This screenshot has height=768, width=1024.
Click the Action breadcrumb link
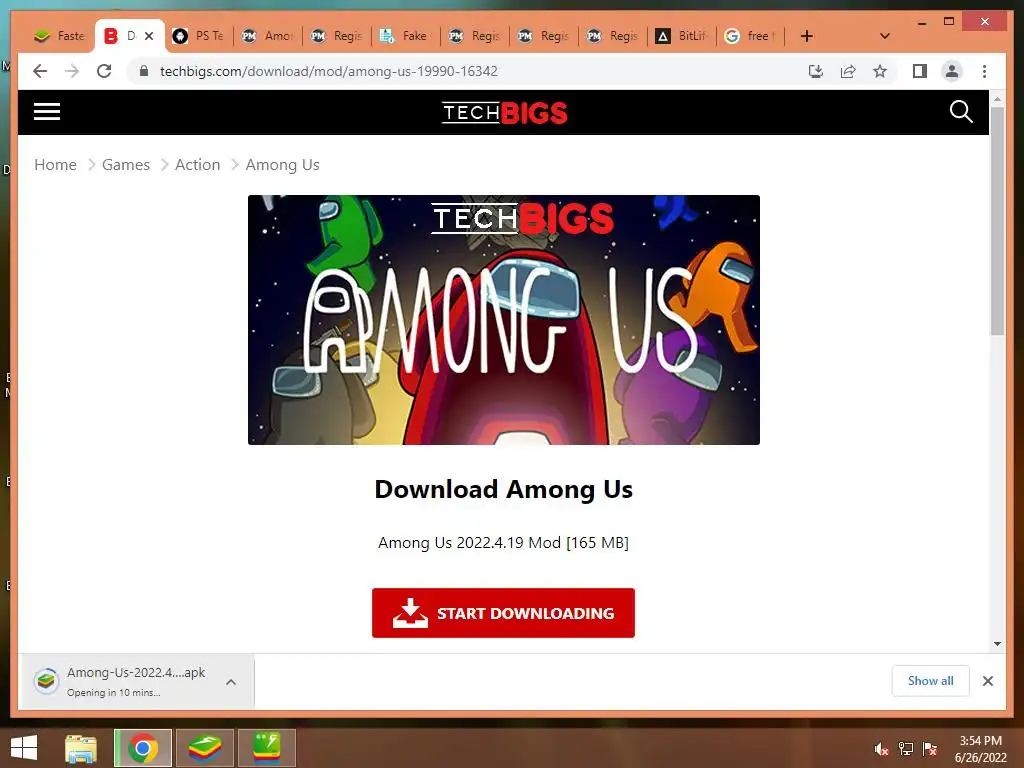click(197, 165)
